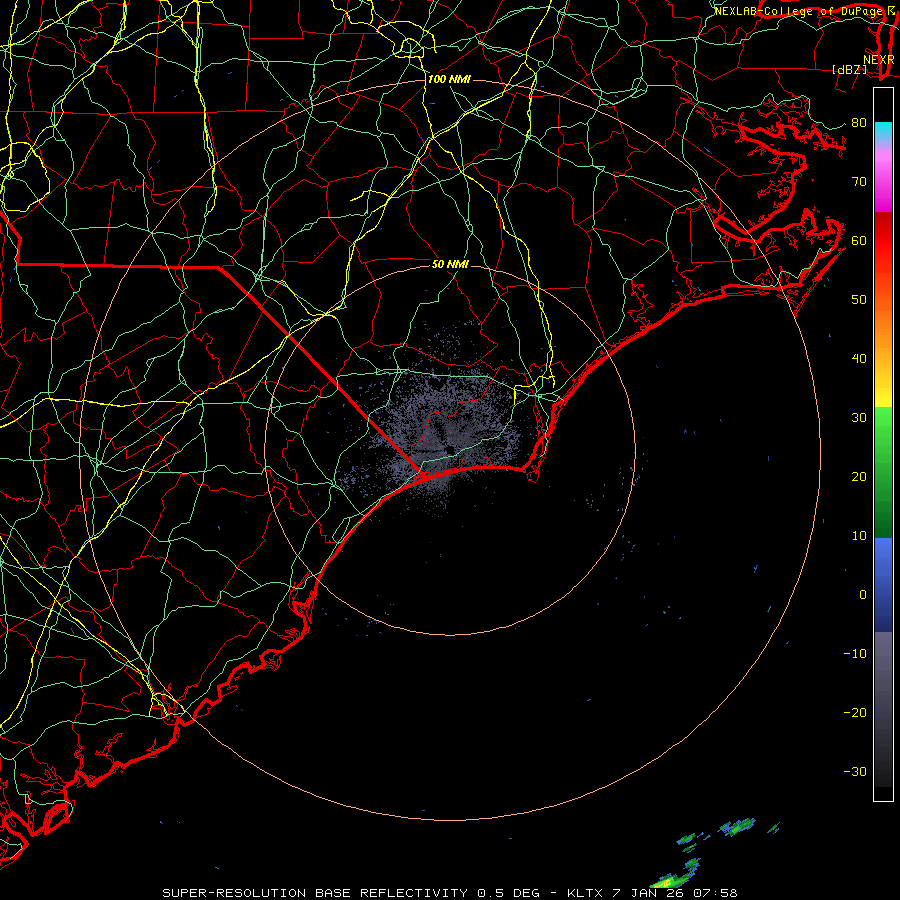The height and width of the screenshot is (900, 900).
Task: Click the 30 dBZ scale value
Action: (859, 417)
